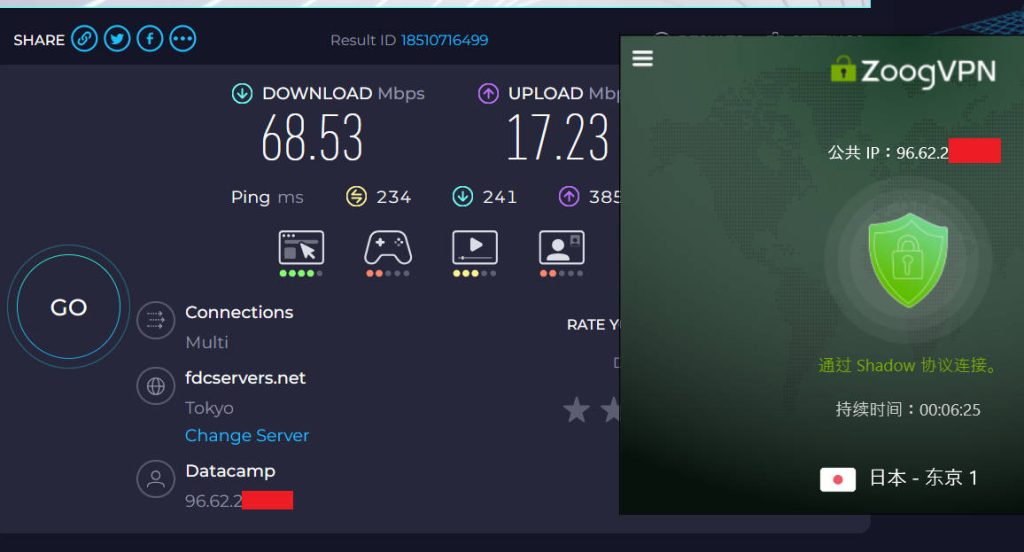Open the ZoogVPN hamburger menu
The height and width of the screenshot is (552, 1024).
(643, 59)
